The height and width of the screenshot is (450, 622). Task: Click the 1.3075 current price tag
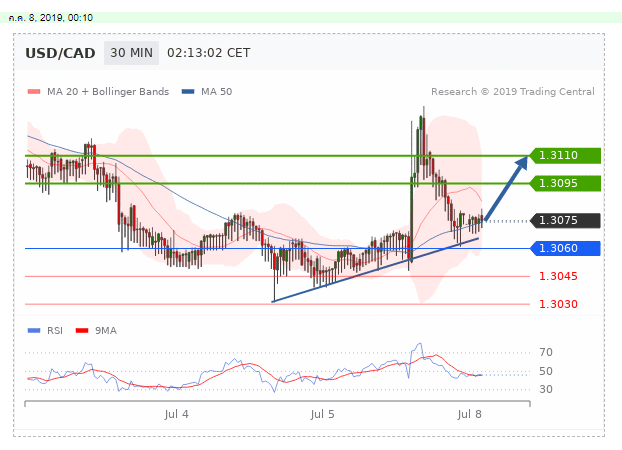click(565, 220)
